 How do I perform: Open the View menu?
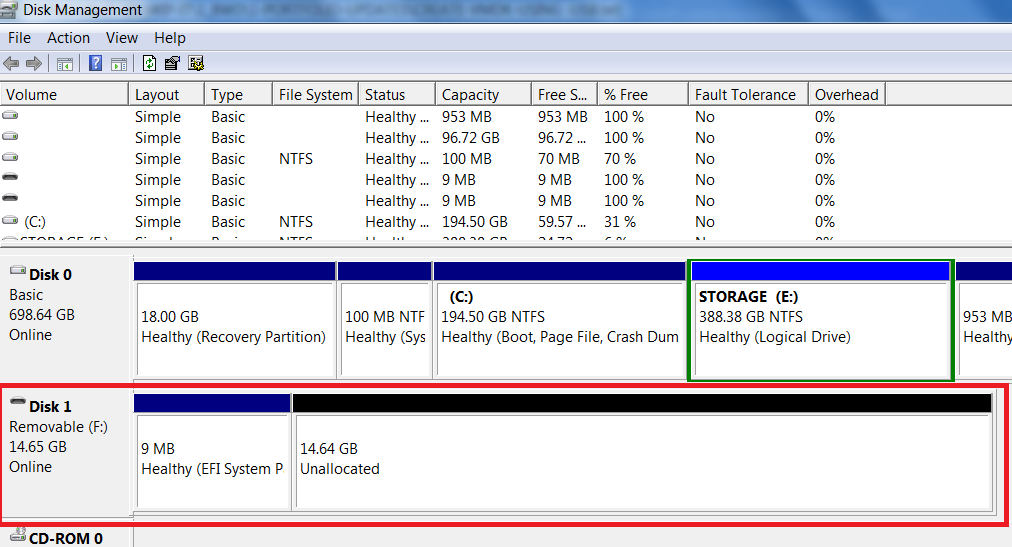click(x=122, y=38)
